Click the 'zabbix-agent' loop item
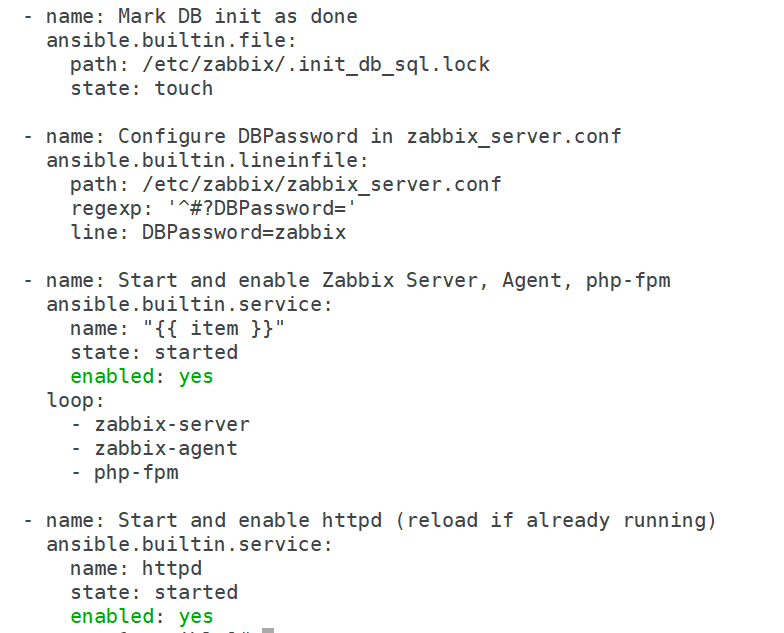 [x=166, y=448]
